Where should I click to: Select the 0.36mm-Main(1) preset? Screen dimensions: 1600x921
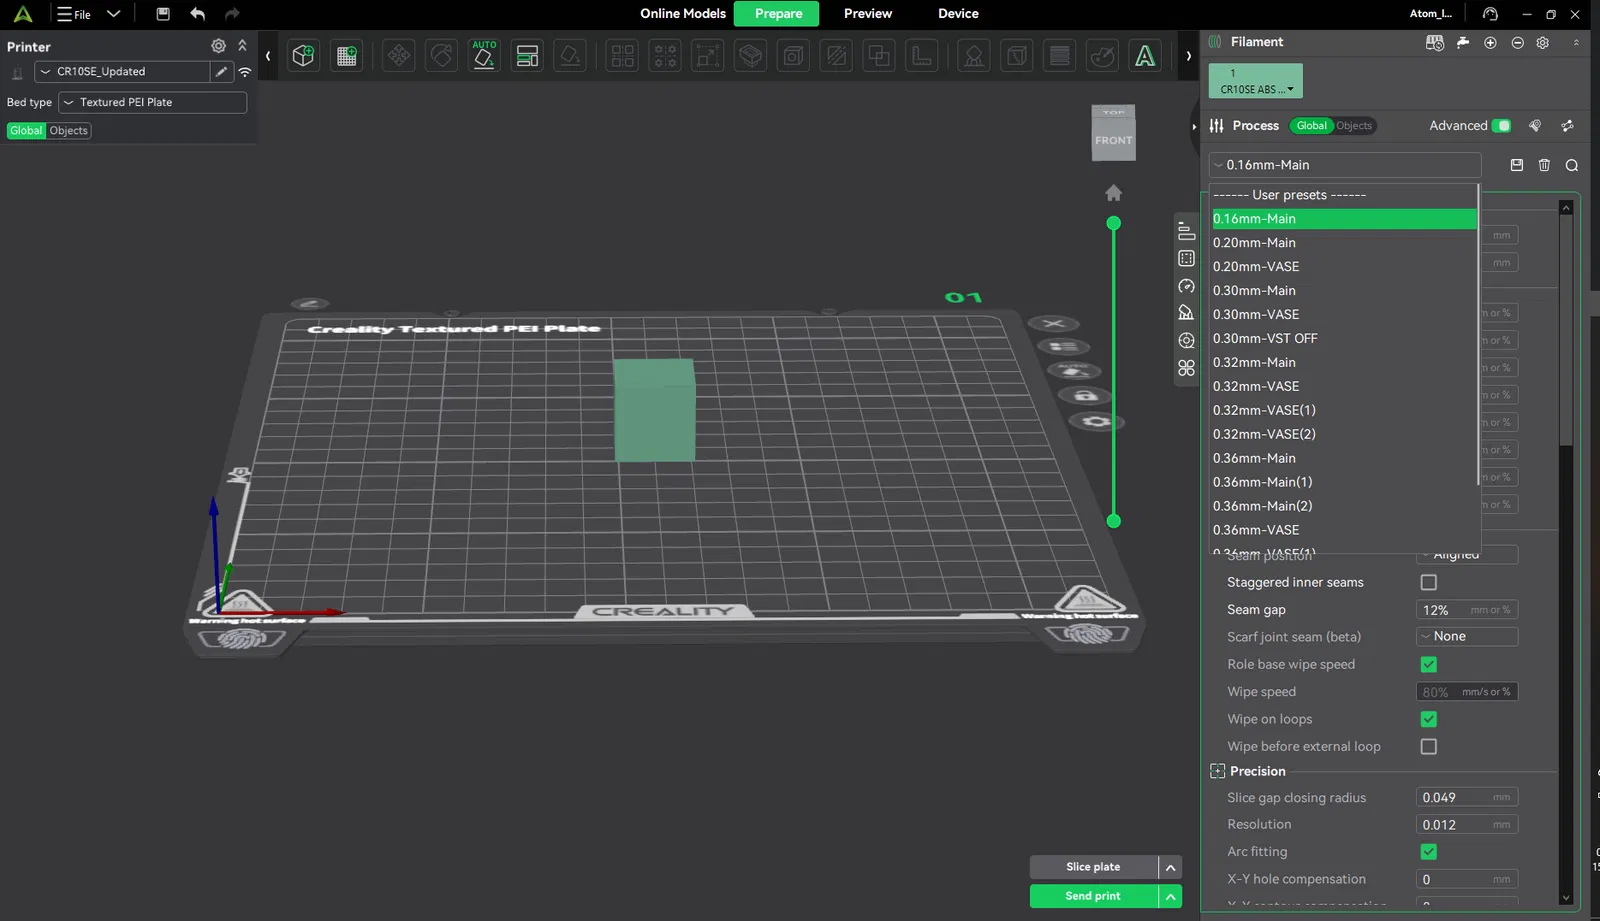click(1344, 483)
